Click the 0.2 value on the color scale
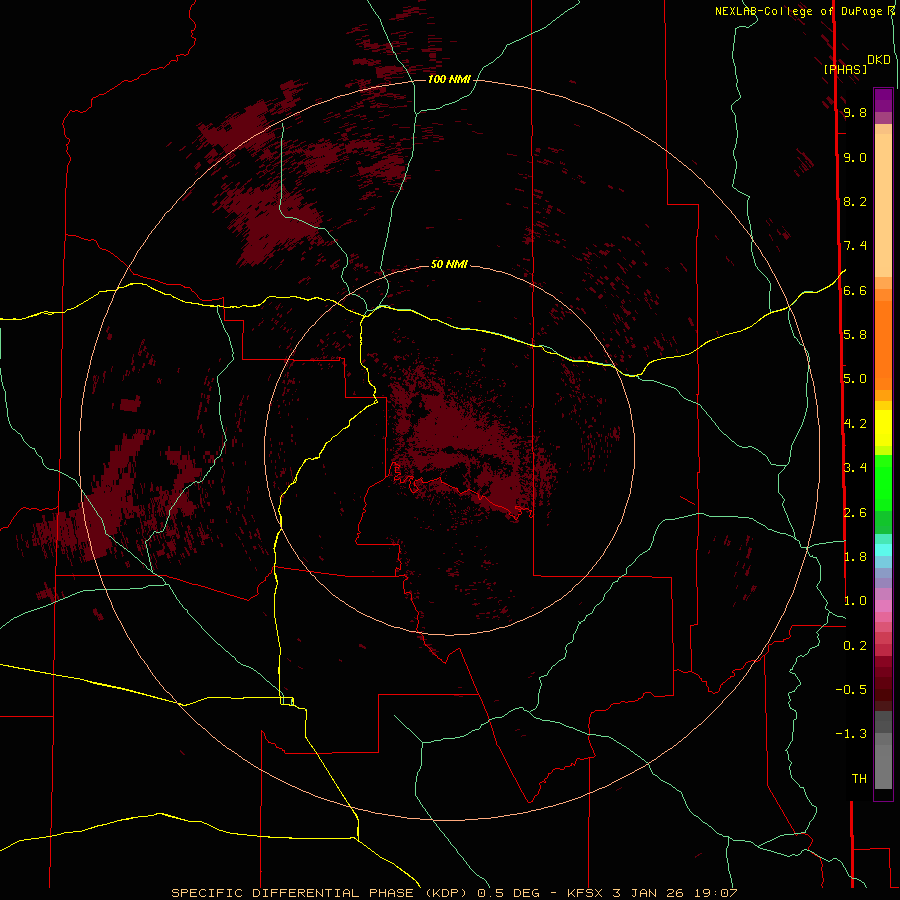This screenshot has height=900, width=900. tap(855, 646)
